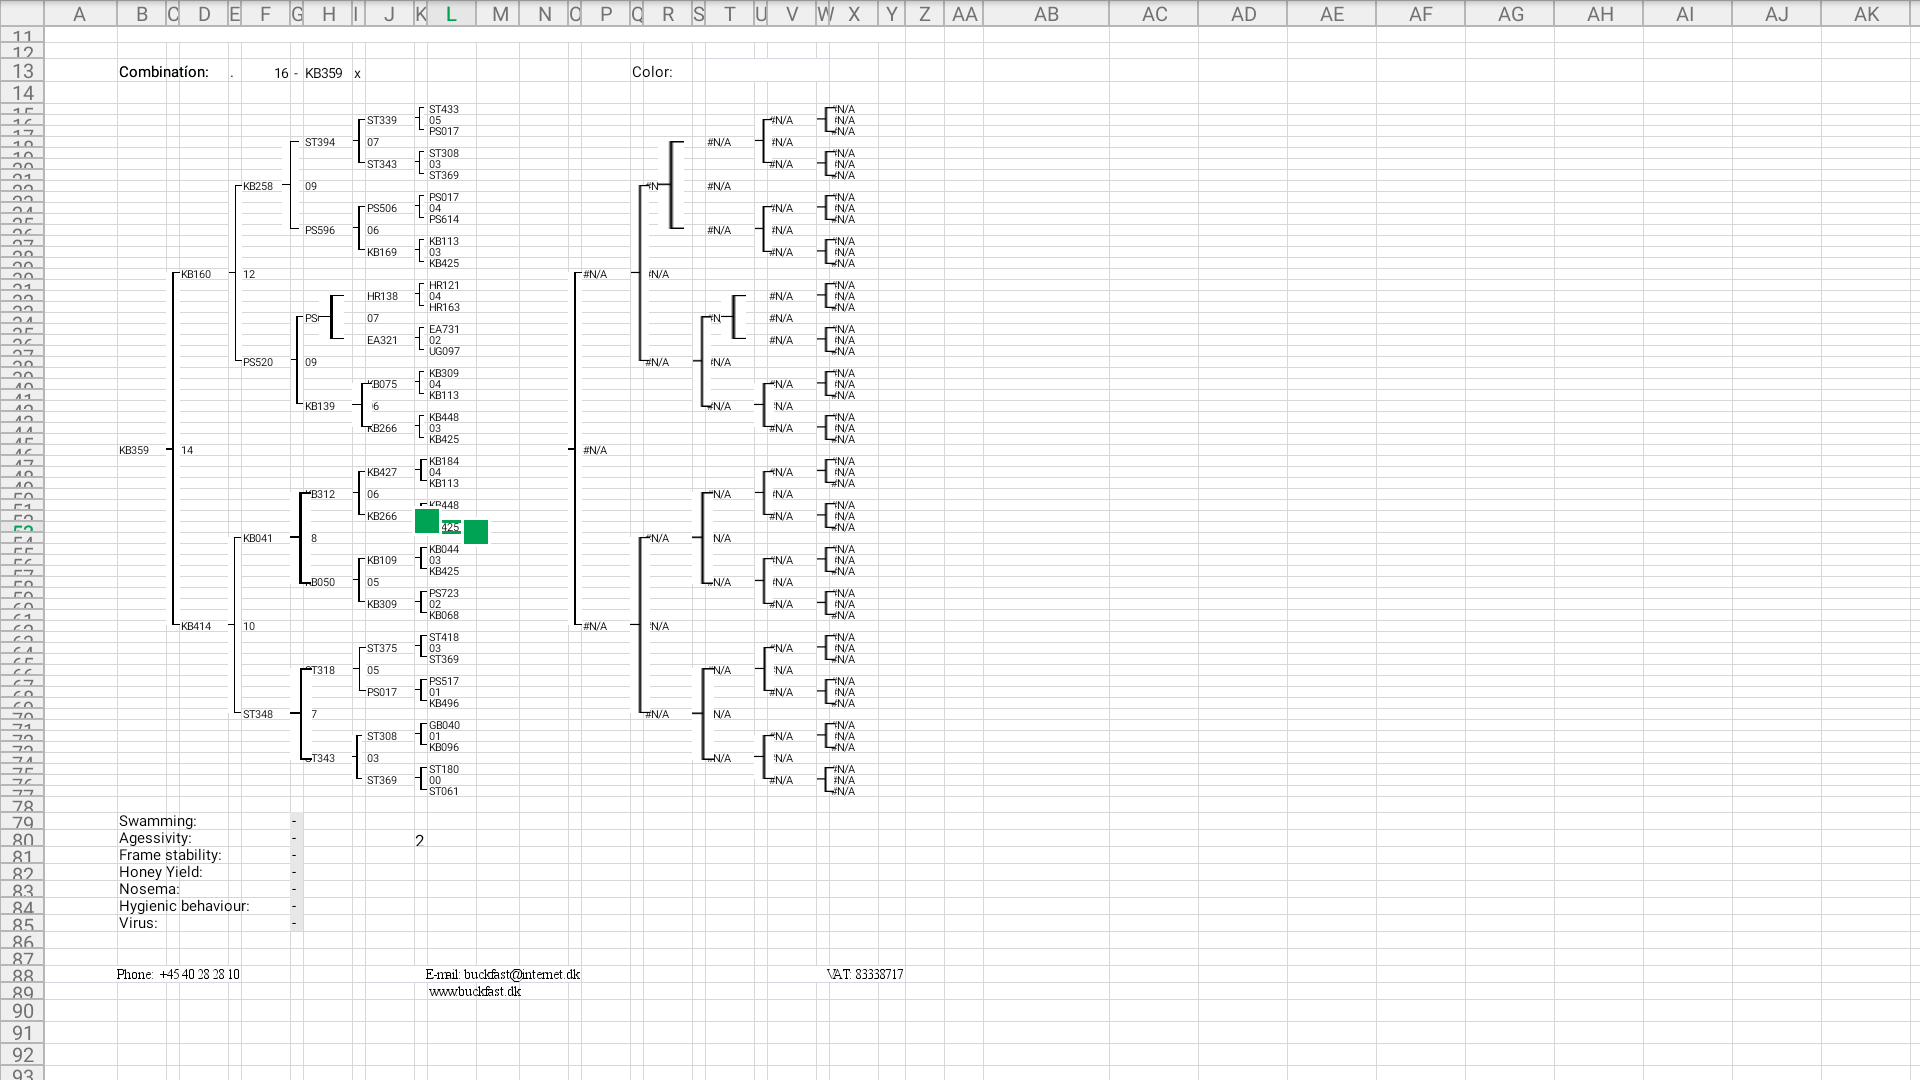Select the ST348 pedigree cell
This screenshot has height=1080, width=1920.
coord(258,714)
